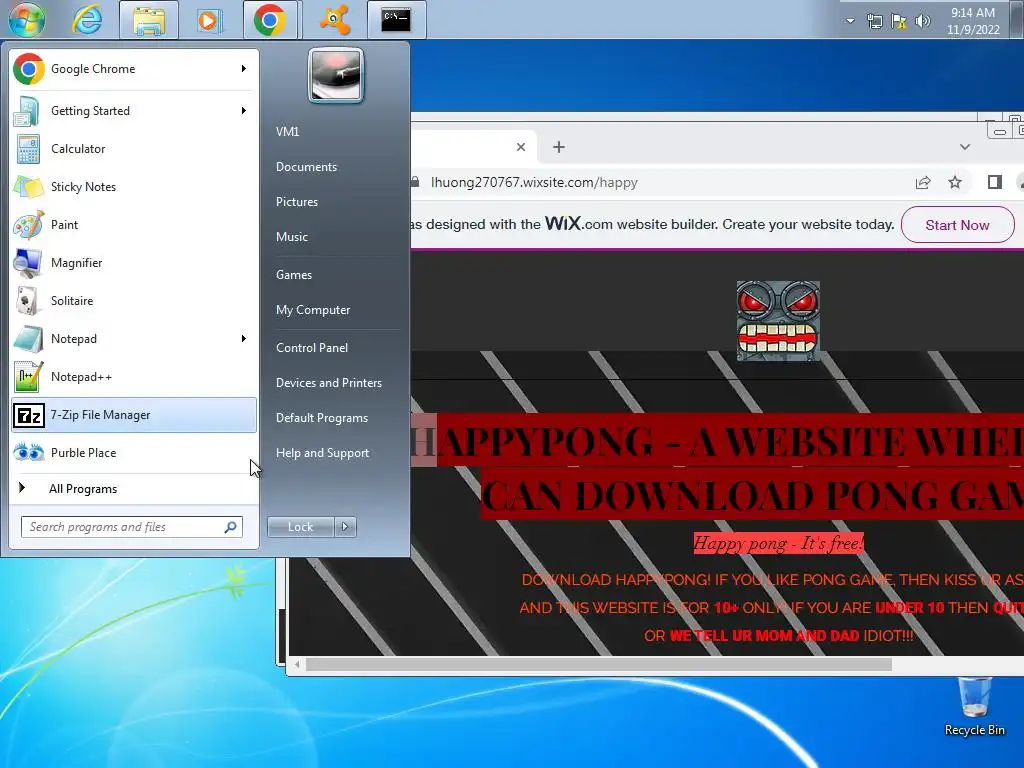Open Pictures library
This screenshot has width=1024, height=768.
[296, 202]
